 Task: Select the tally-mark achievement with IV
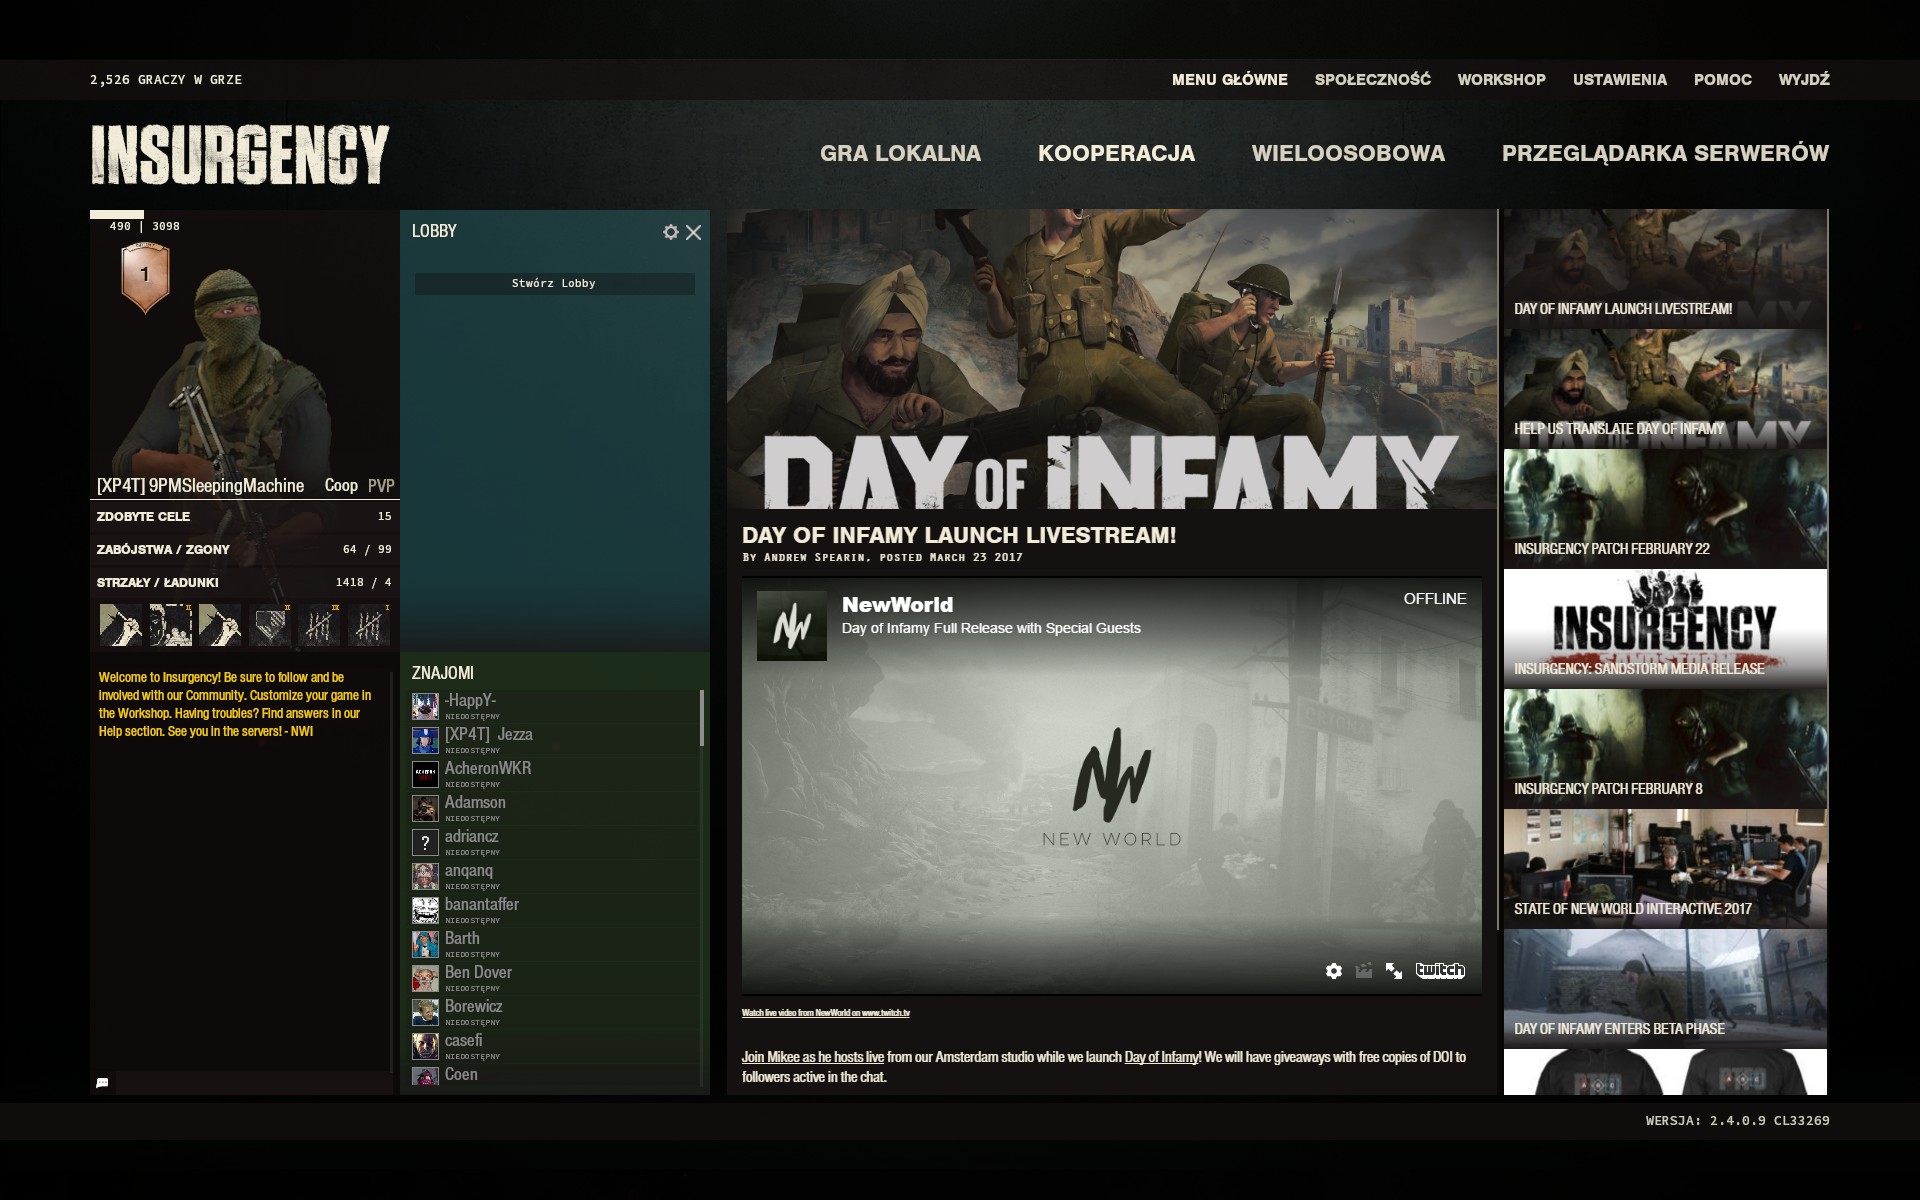pos(320,625)
